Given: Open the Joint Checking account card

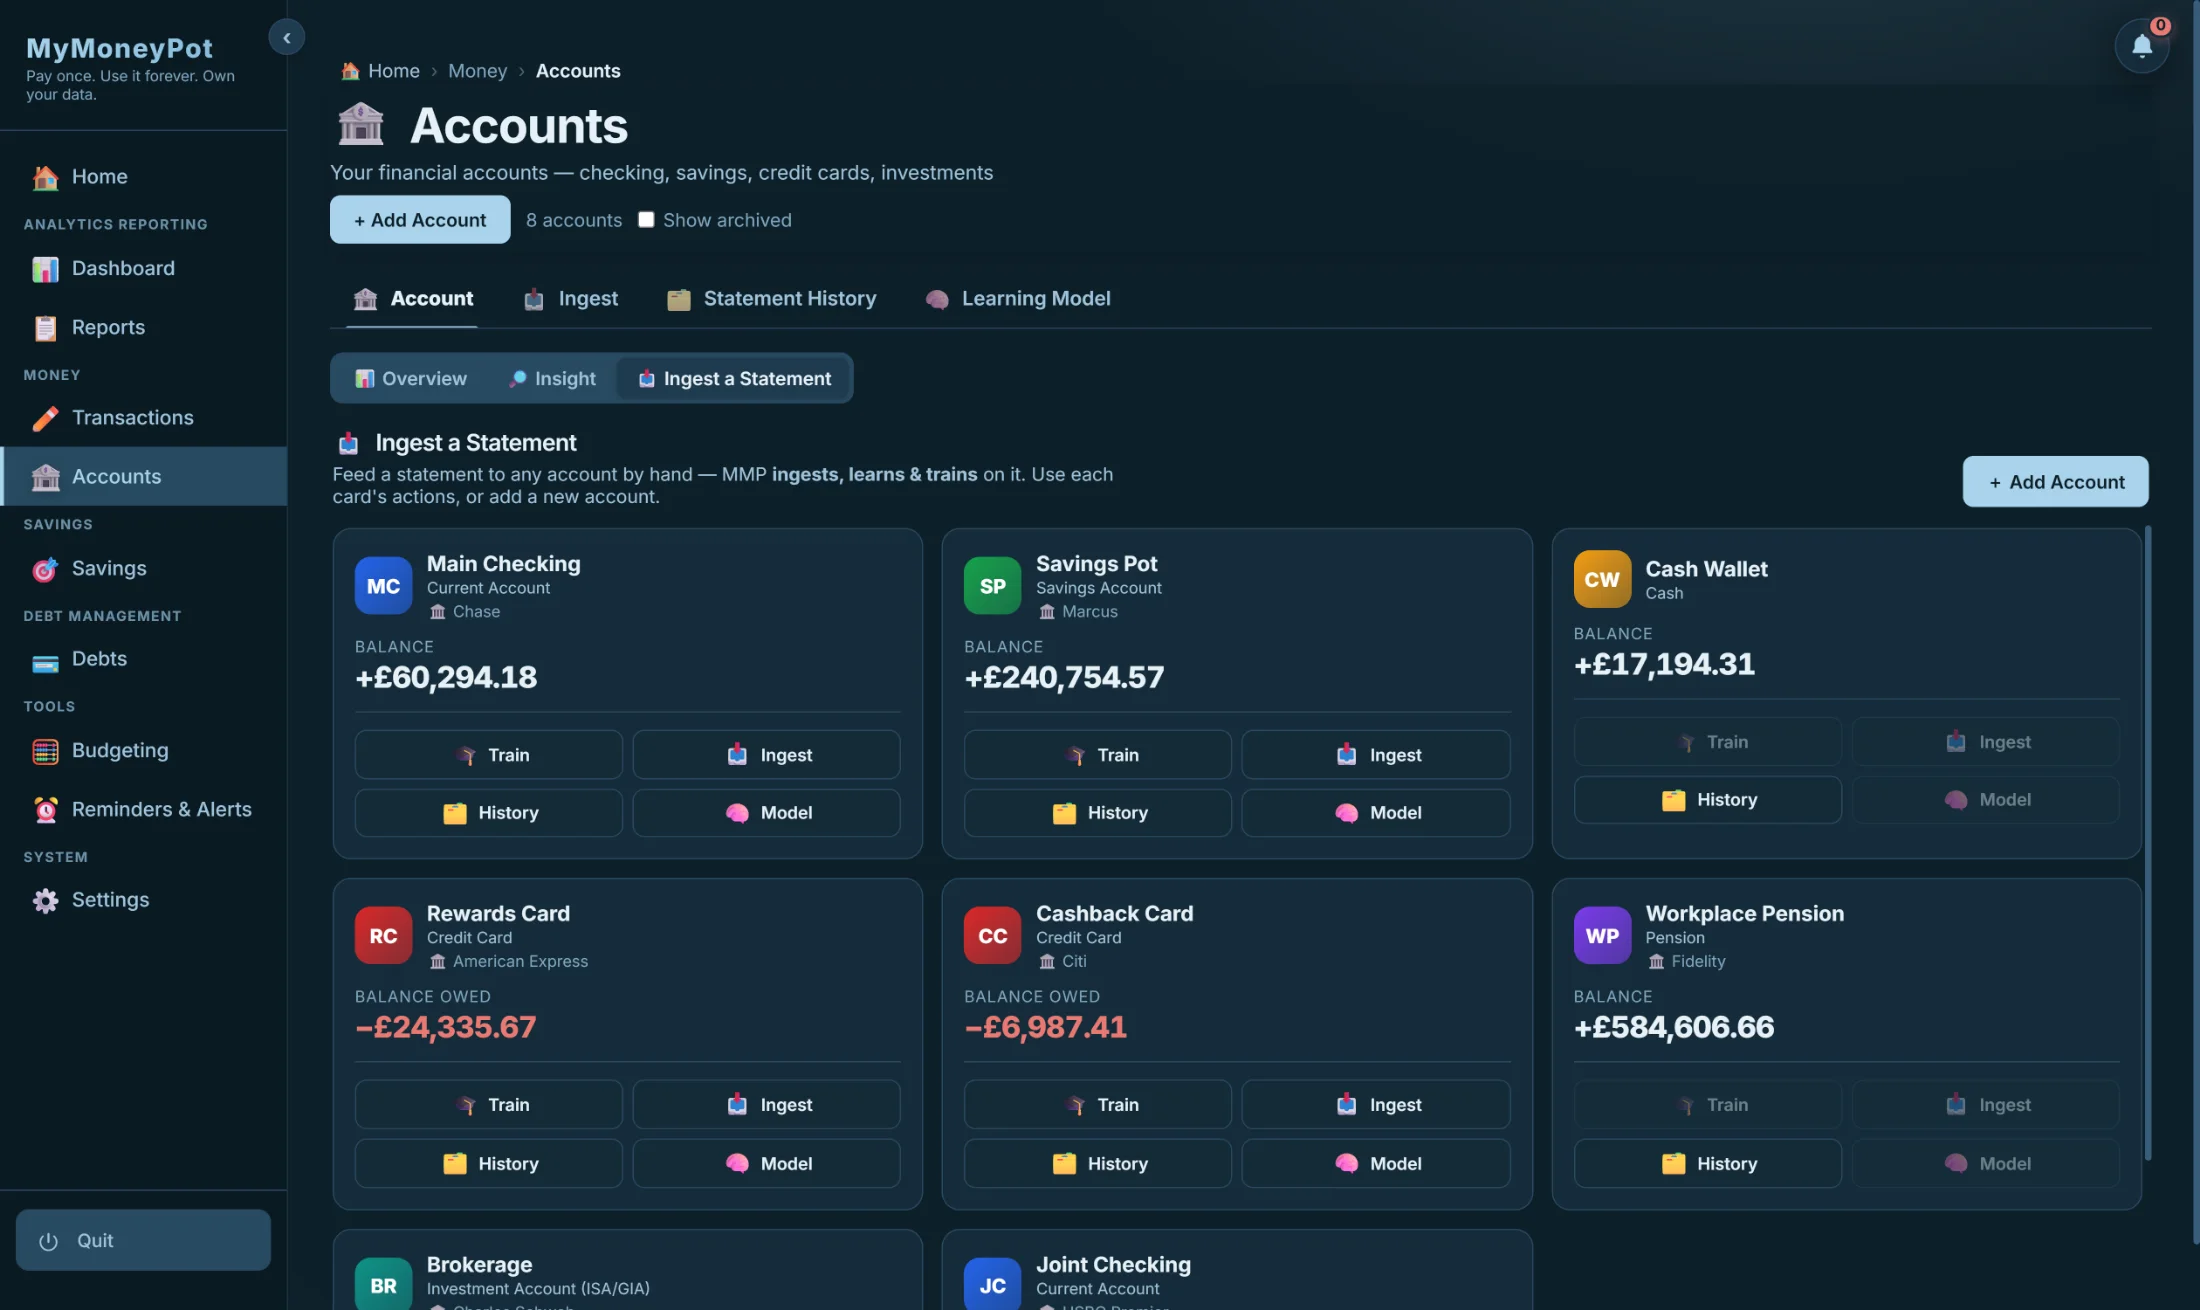Looking at the screenshot, I should point(1237,1270).
